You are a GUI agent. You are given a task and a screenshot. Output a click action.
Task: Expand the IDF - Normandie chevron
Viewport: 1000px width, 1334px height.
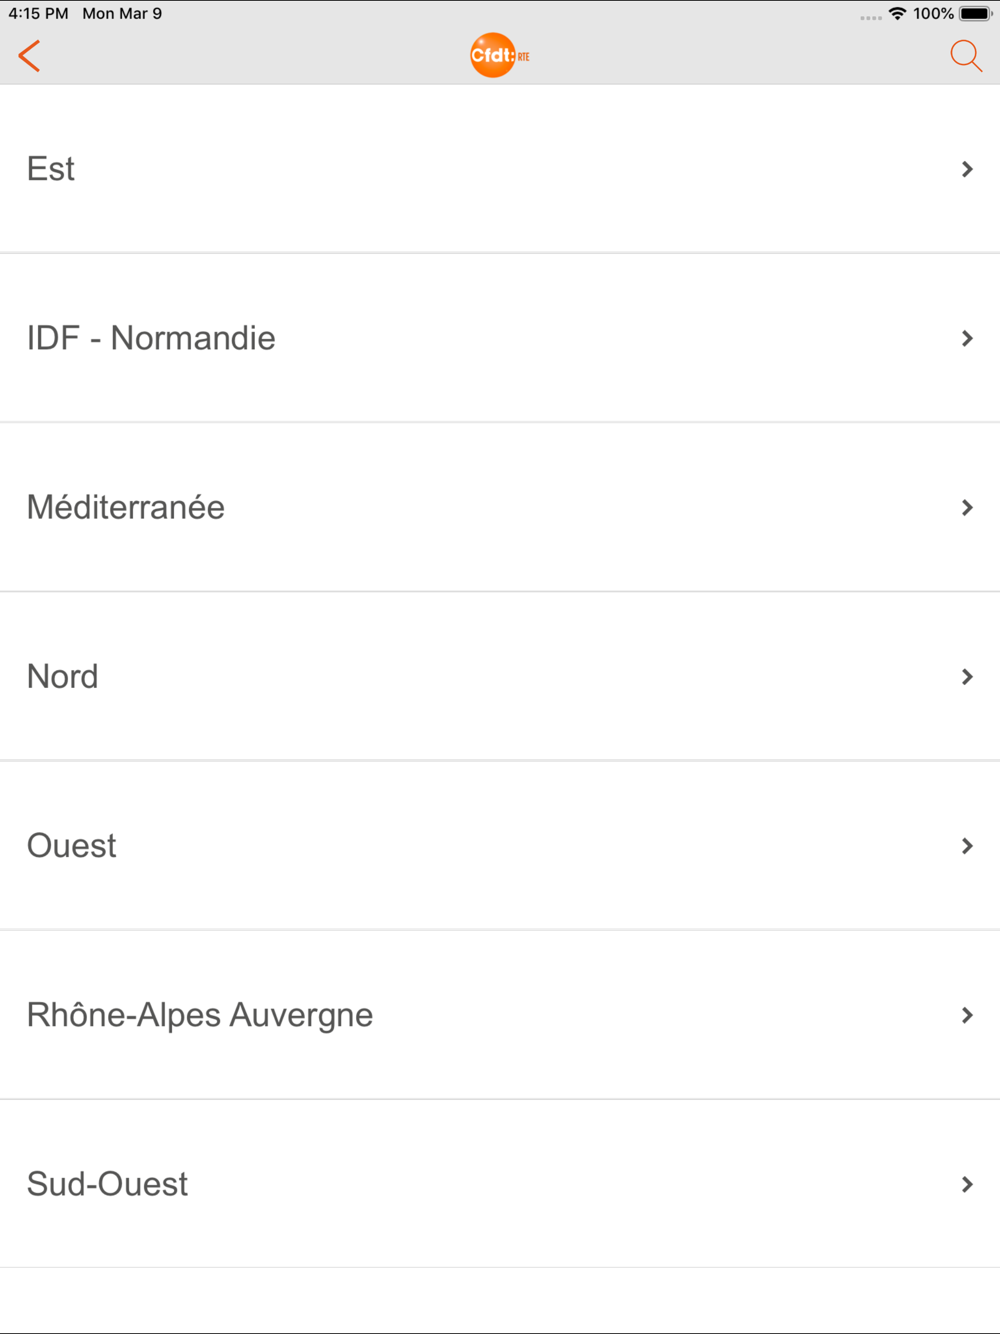[x=967, y=338]
